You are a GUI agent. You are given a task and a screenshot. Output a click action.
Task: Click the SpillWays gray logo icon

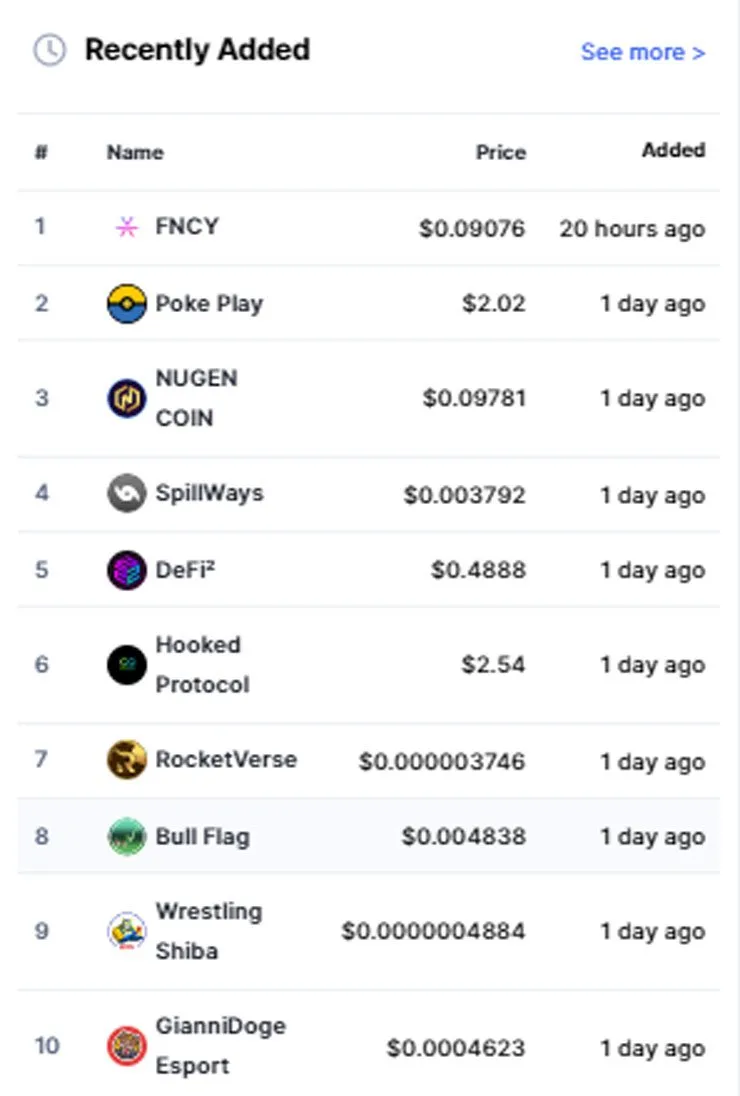(126, 493)
